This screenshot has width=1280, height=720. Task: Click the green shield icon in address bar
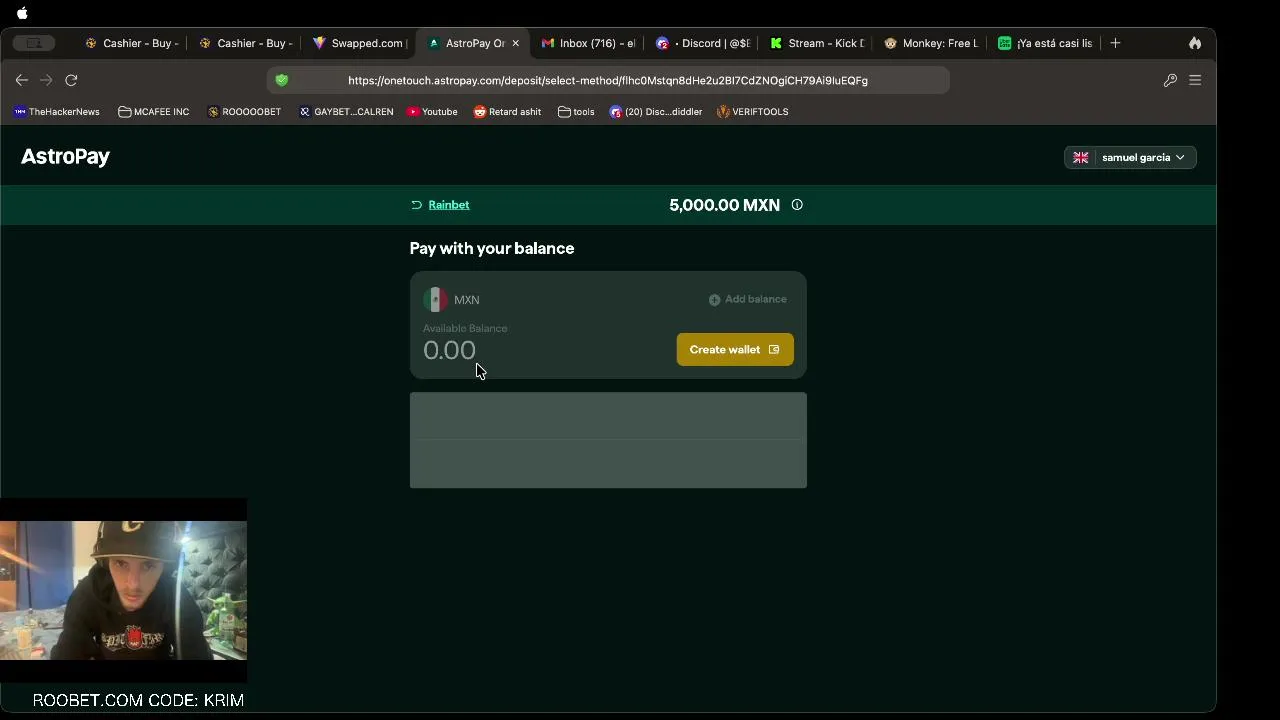pos(282,80)
